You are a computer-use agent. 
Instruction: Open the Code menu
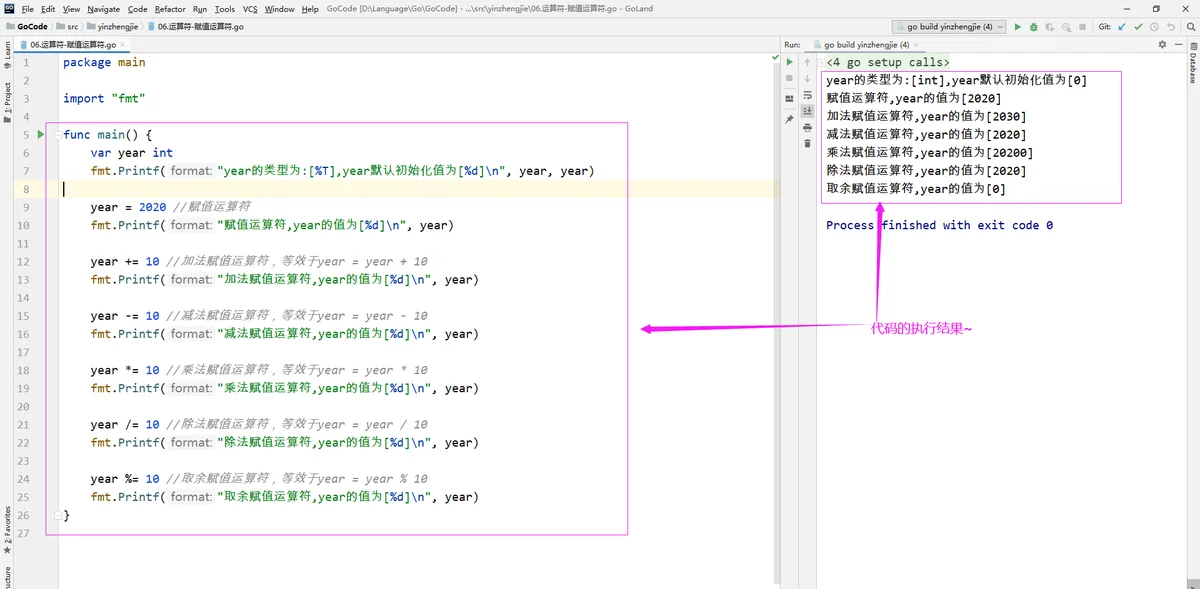[x=137, y=9]
